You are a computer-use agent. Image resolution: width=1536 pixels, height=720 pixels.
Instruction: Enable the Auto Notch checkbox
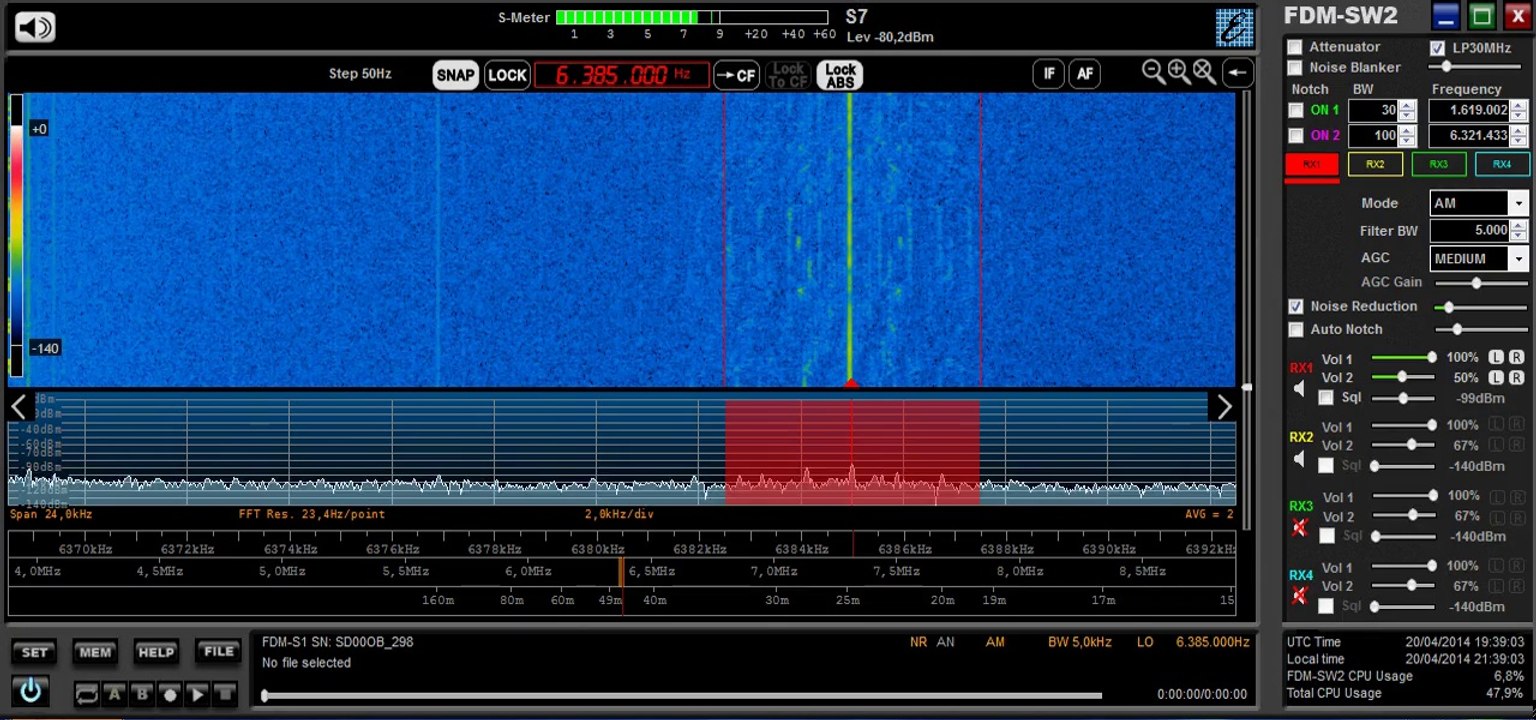coord(1296,329)
